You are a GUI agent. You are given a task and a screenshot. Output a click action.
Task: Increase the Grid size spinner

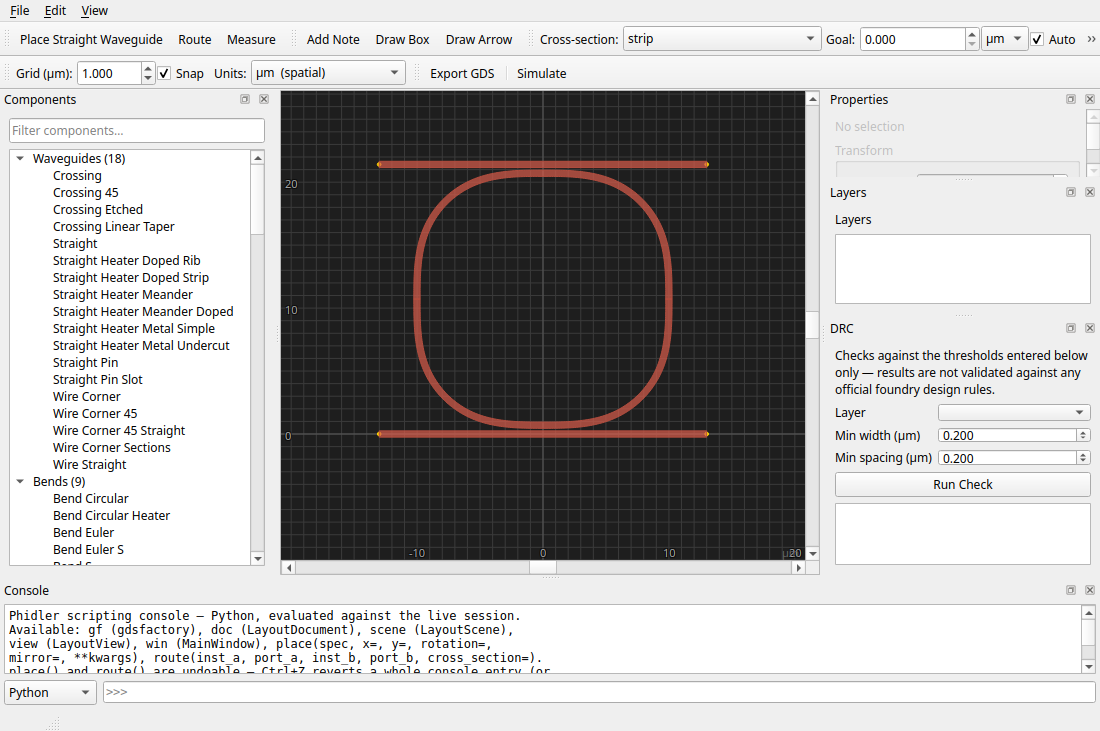click(147, 68)
